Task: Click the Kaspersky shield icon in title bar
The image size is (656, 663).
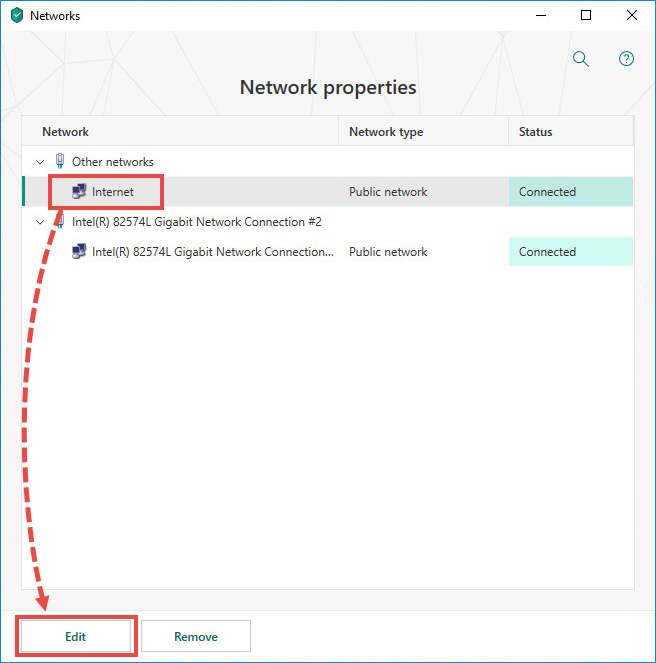Action: point(17,16)
